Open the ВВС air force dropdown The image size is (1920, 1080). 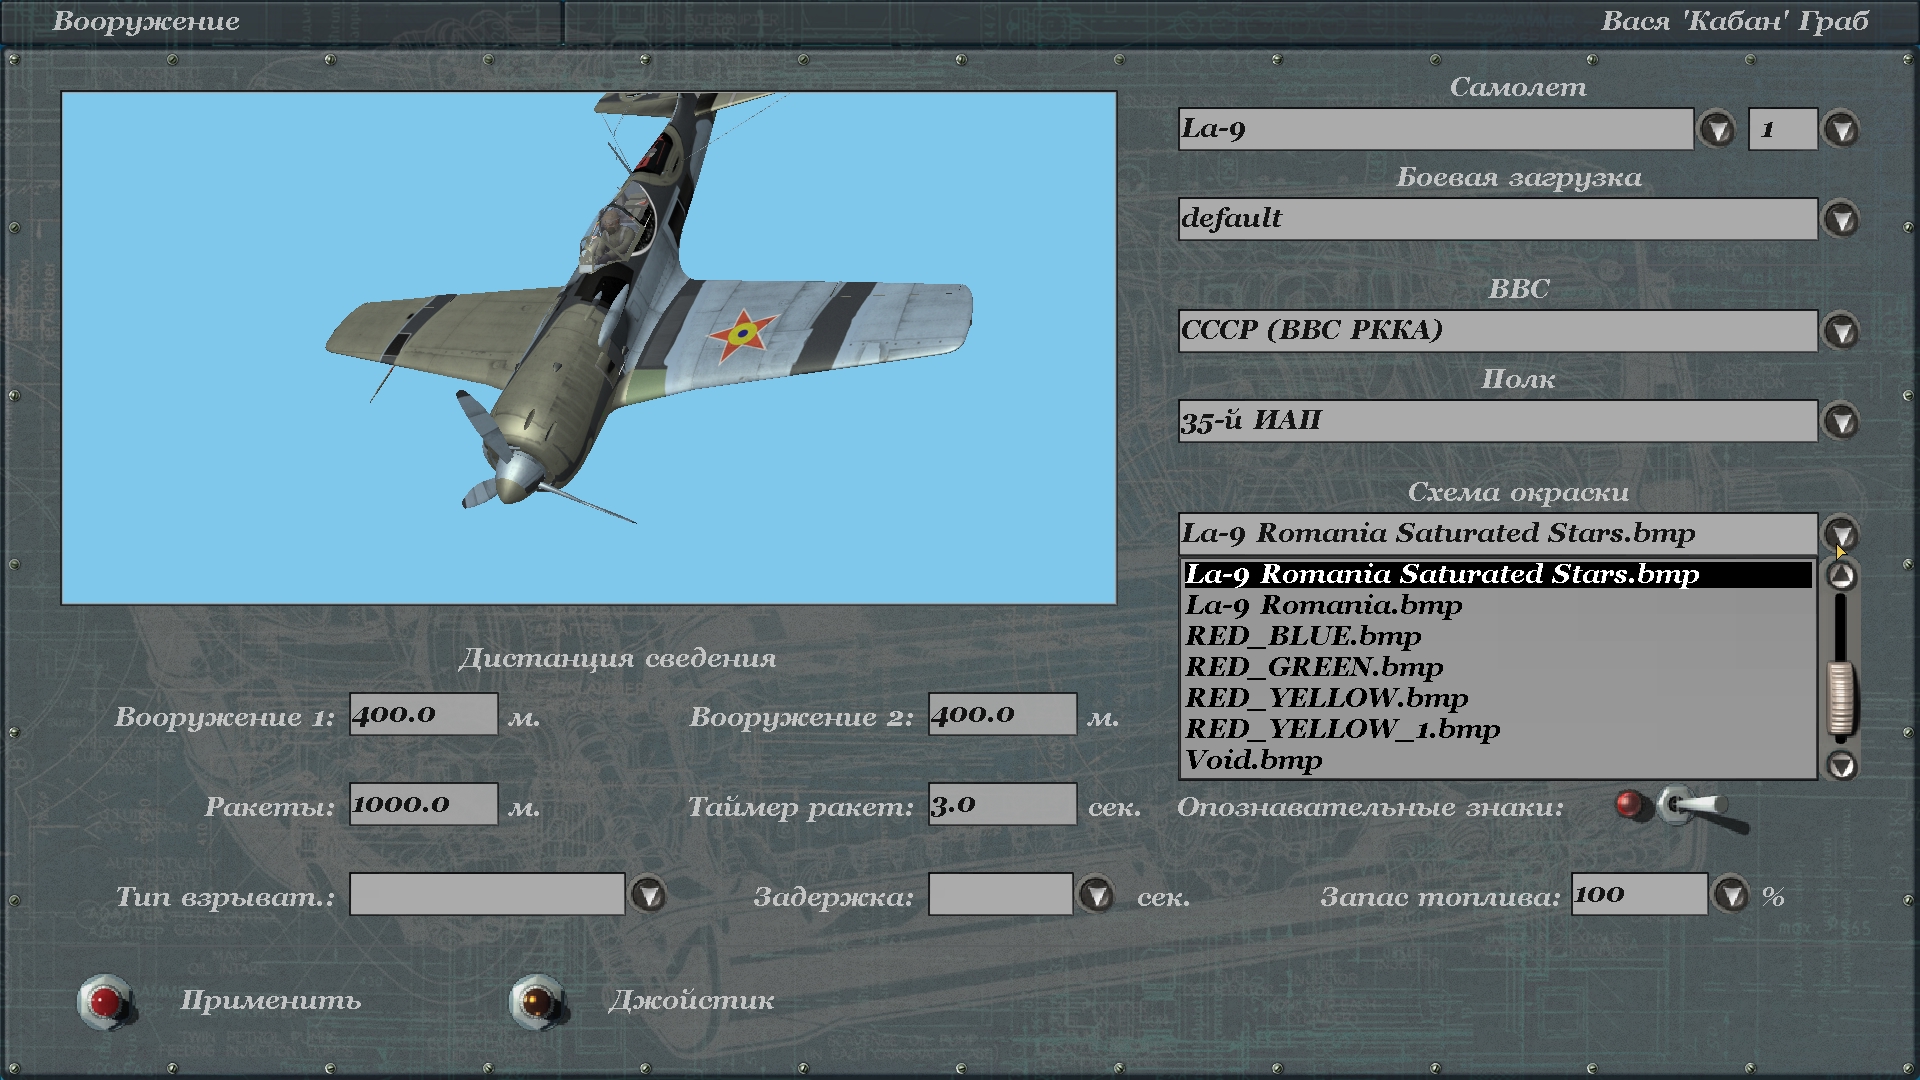pos(1841,331)
